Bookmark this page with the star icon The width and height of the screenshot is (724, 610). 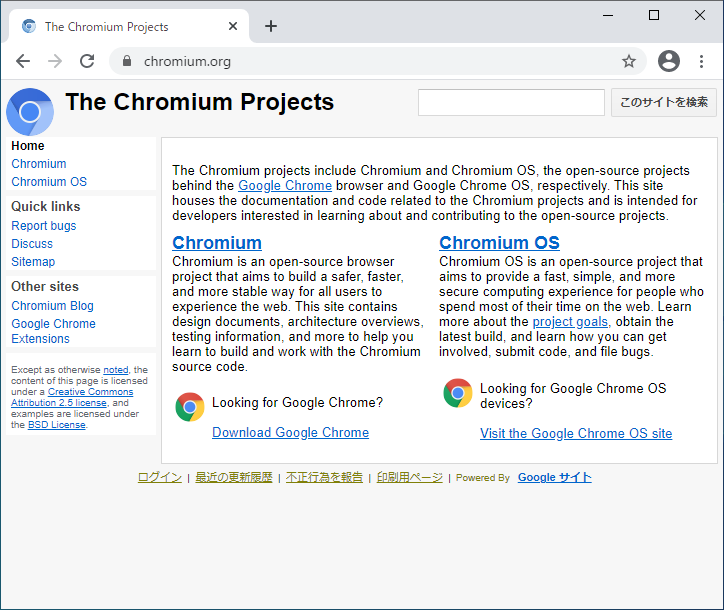point(628,61)
